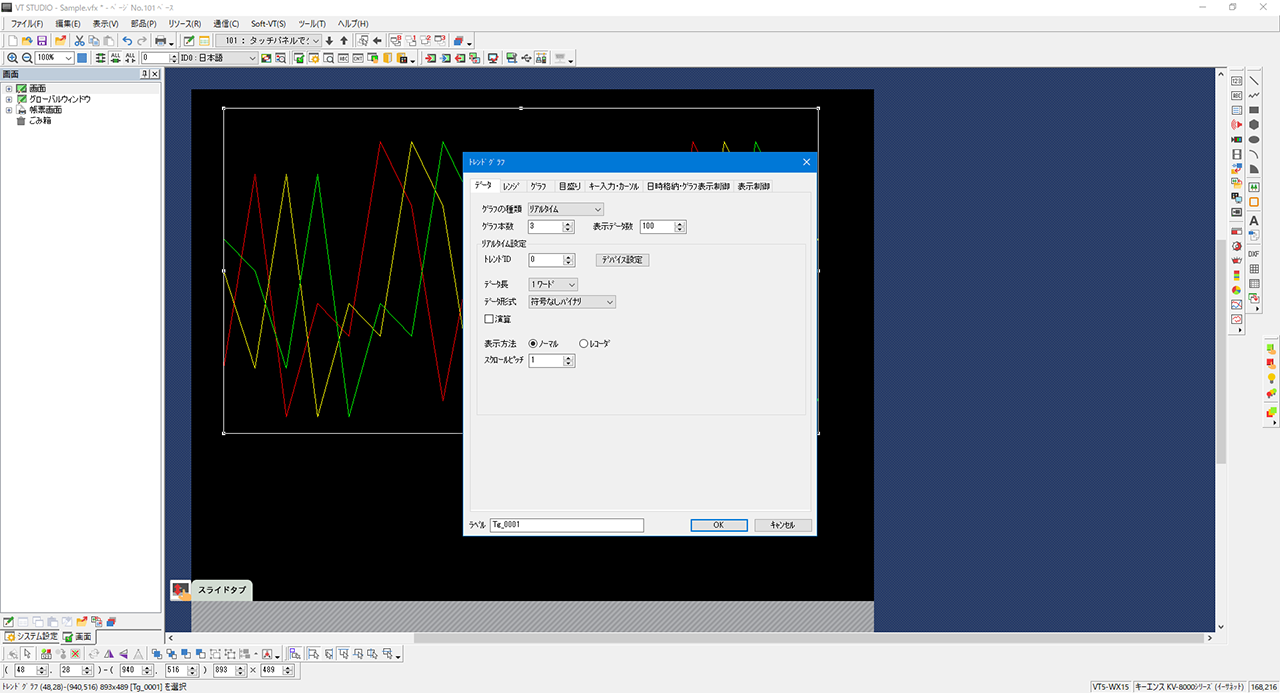Click the キャンセル button
Image resolution: width=1280 pixels, height=694 pixels.
tap(783, 525)
